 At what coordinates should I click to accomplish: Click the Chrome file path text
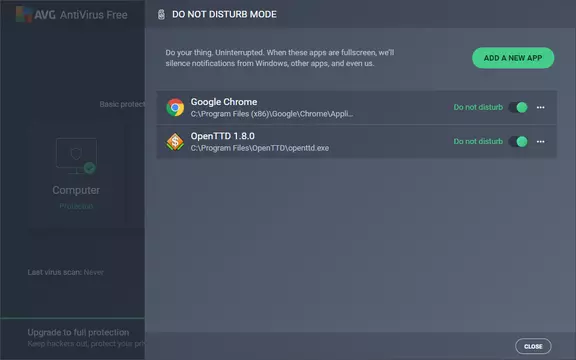tap(271, 114)
